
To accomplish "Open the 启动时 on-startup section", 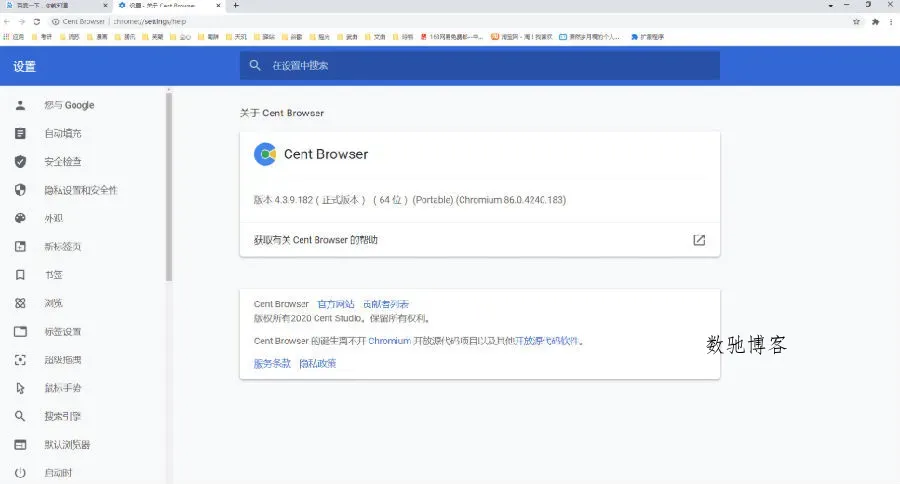I will point(58,473).
